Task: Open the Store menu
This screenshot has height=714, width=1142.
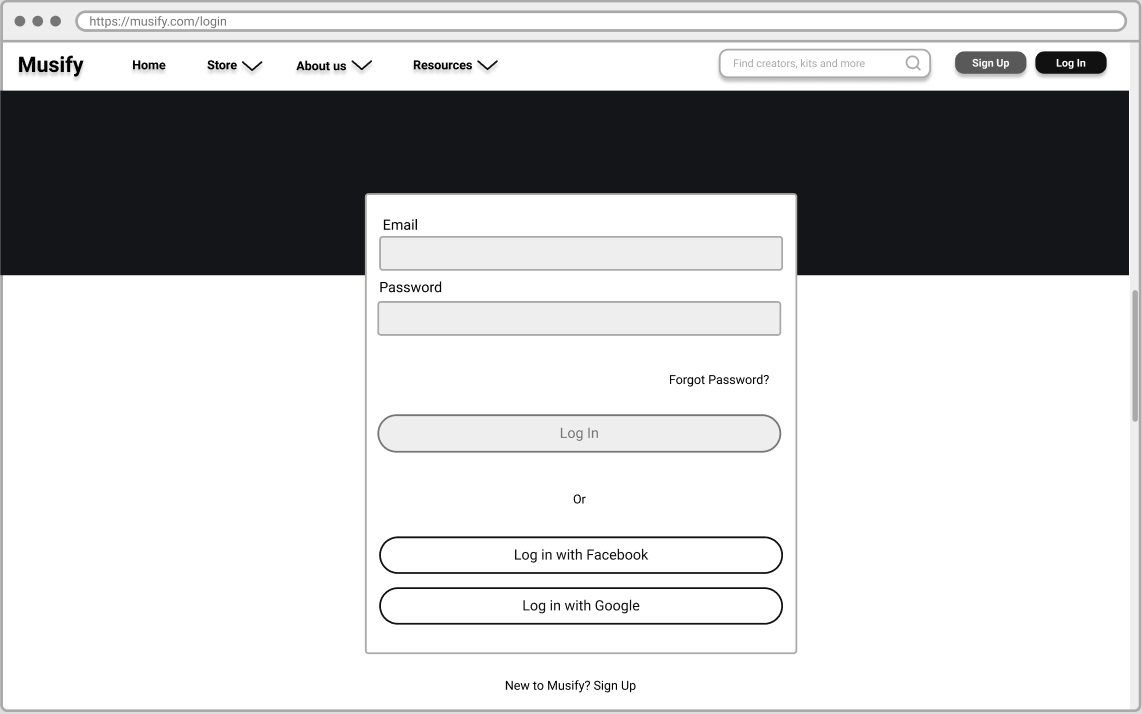Action: 222,65
